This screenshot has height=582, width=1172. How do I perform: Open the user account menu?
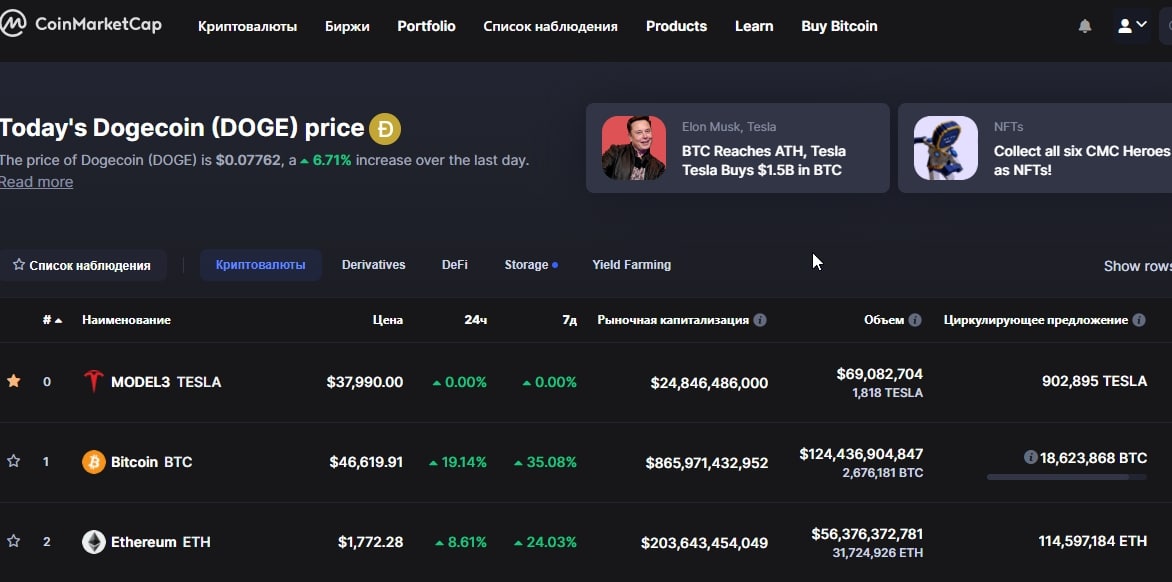pos(1132,25)
